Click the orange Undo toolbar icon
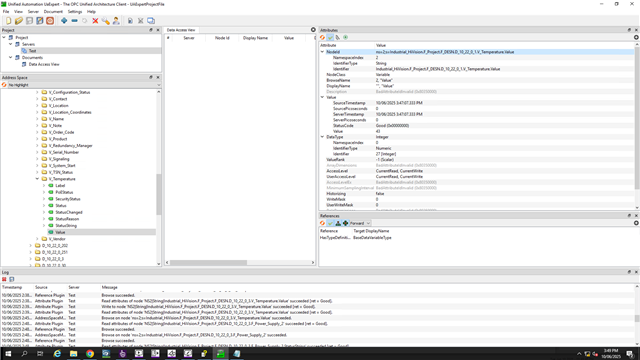 point(50,20)
